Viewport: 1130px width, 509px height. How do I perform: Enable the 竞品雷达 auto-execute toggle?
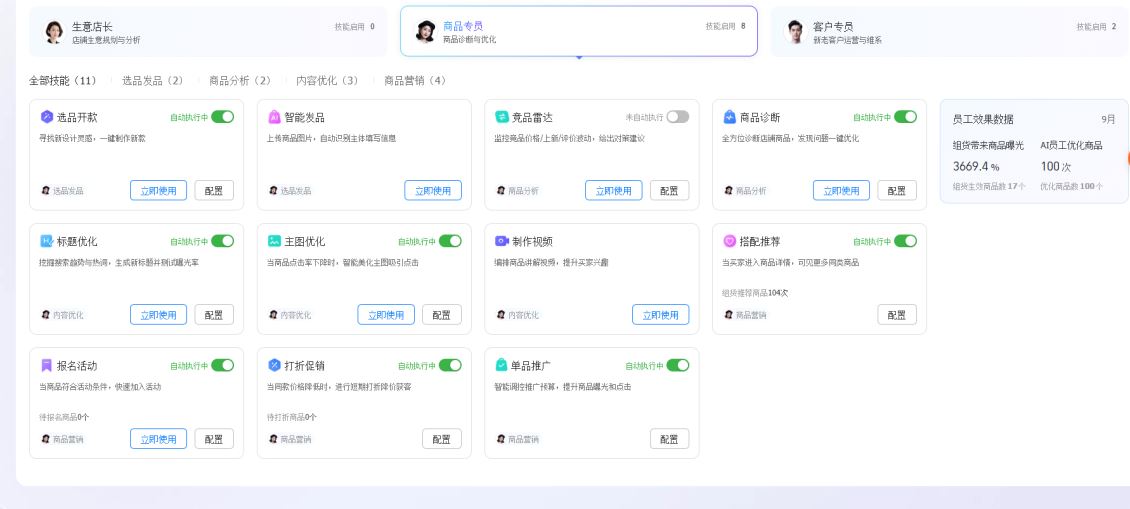(x=677, y=117)
